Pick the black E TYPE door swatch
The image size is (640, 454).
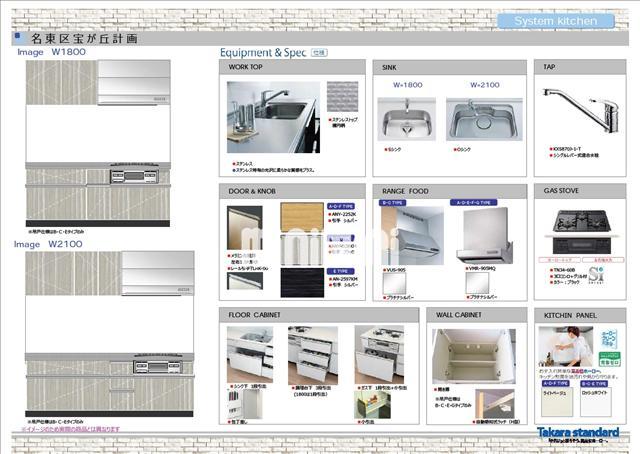pyautogui.click(x=302, y=283)
